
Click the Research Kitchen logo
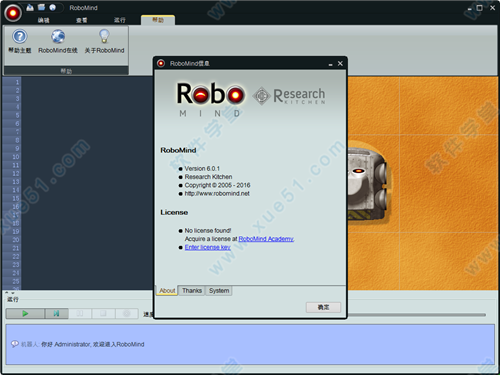289,96
